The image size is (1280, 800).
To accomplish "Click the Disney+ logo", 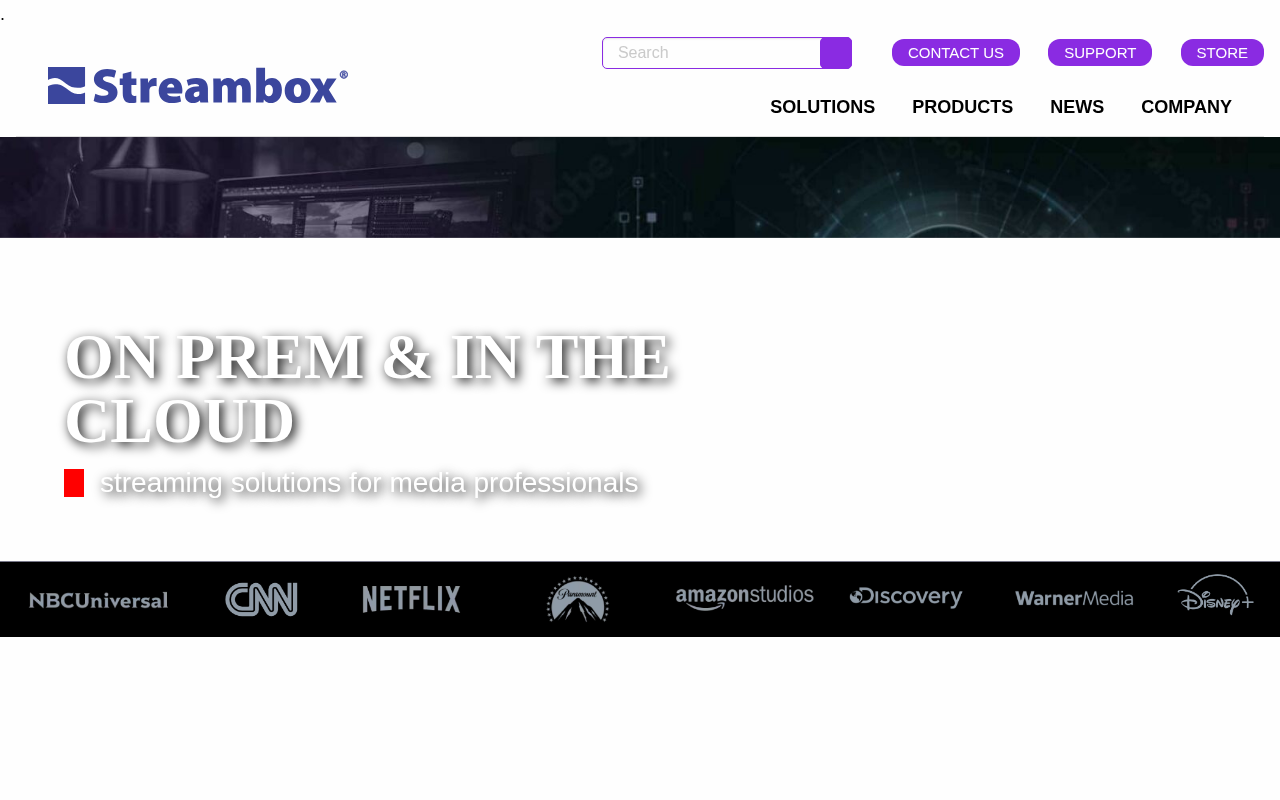I will tap(1215, 595).
